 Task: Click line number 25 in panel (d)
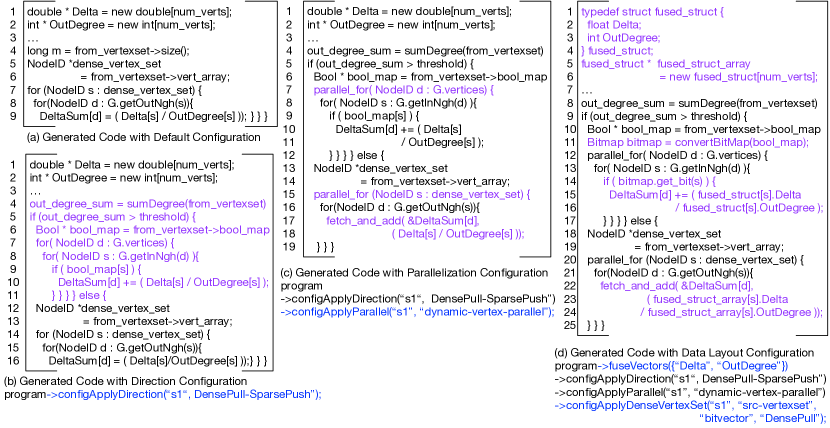tap(570, 326)
